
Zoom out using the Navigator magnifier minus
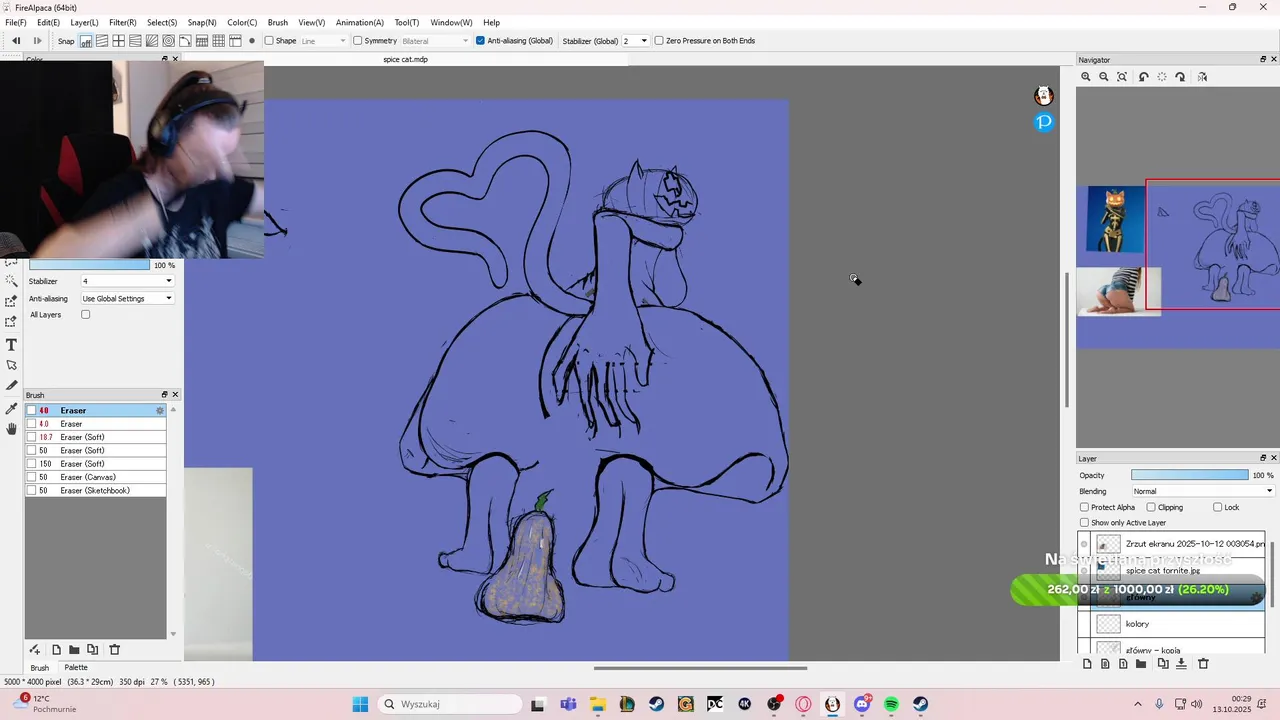[x=1104, y=77]
